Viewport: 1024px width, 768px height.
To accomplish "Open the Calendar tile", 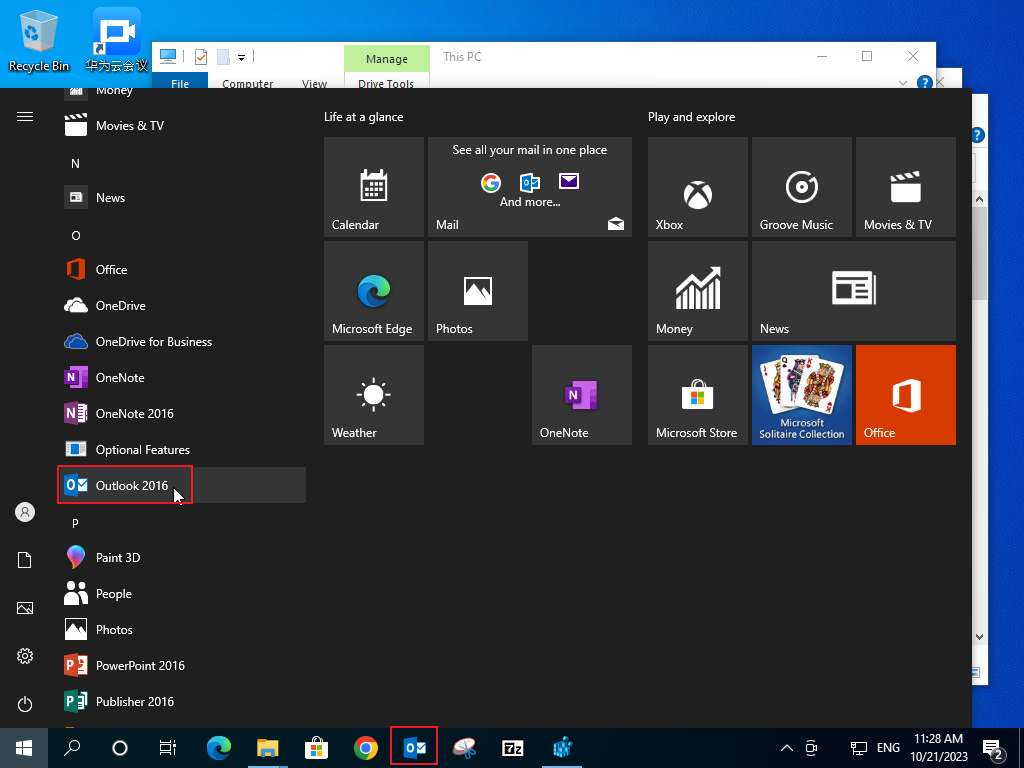I will [373, 187].
